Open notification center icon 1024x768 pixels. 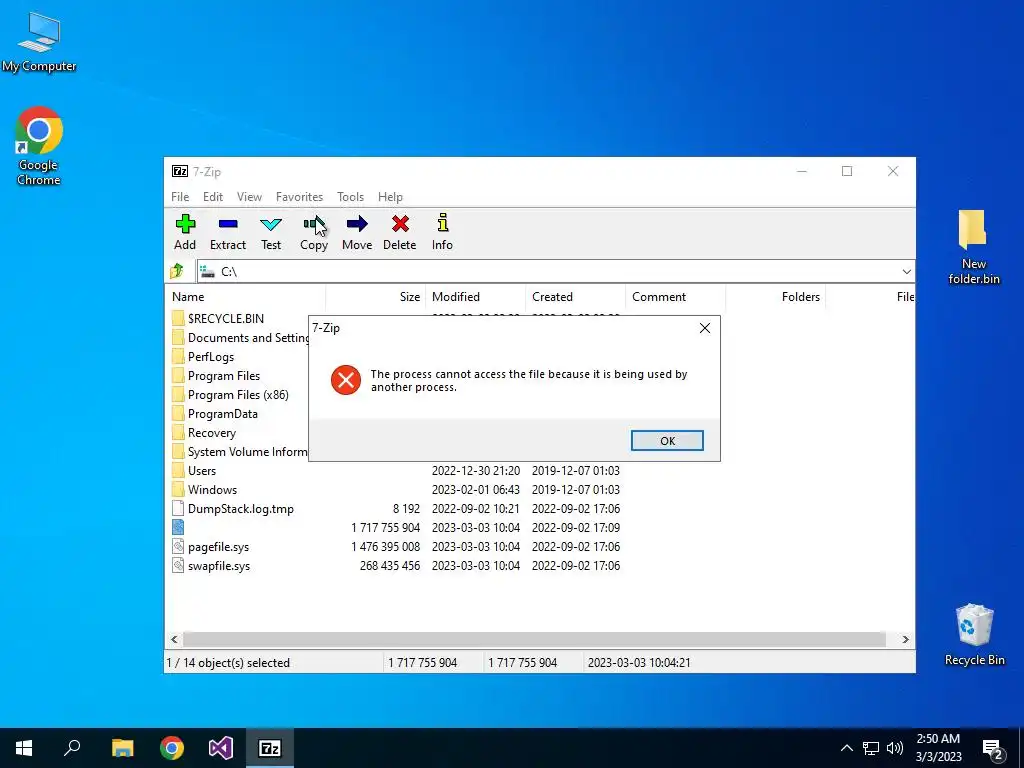tap(992, 749)
